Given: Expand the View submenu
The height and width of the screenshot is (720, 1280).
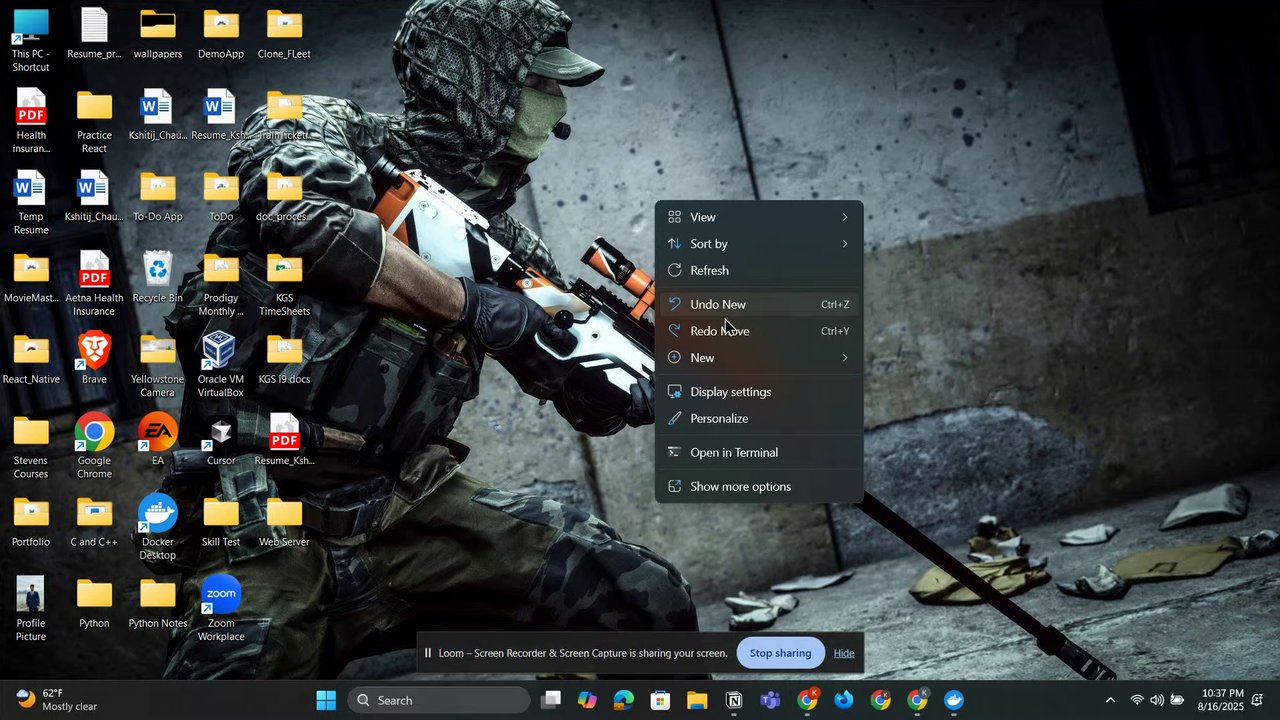Looking at the screenshot, I should [x=759, y=217].
